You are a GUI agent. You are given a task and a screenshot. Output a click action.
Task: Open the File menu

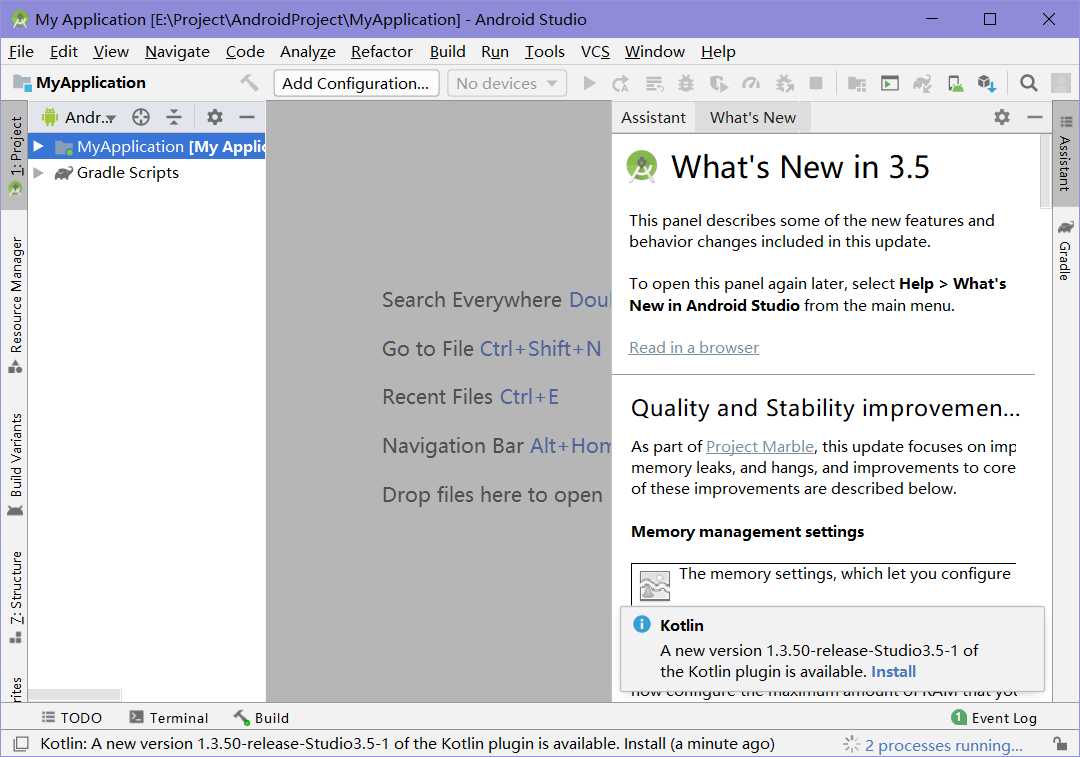click(x=21, y=52)
